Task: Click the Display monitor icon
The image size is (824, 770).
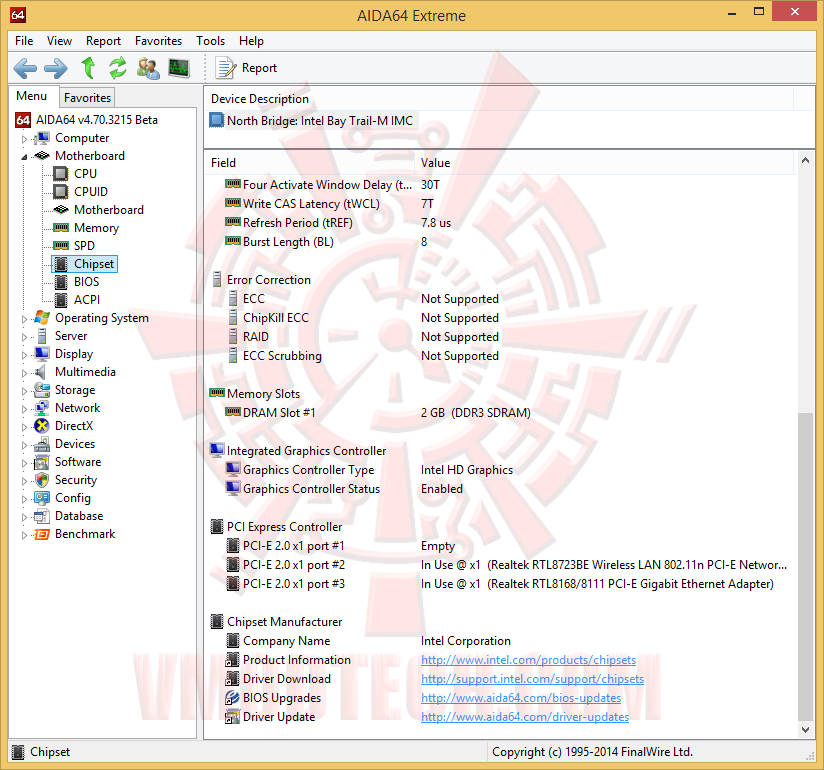Action: coord(42,354)
